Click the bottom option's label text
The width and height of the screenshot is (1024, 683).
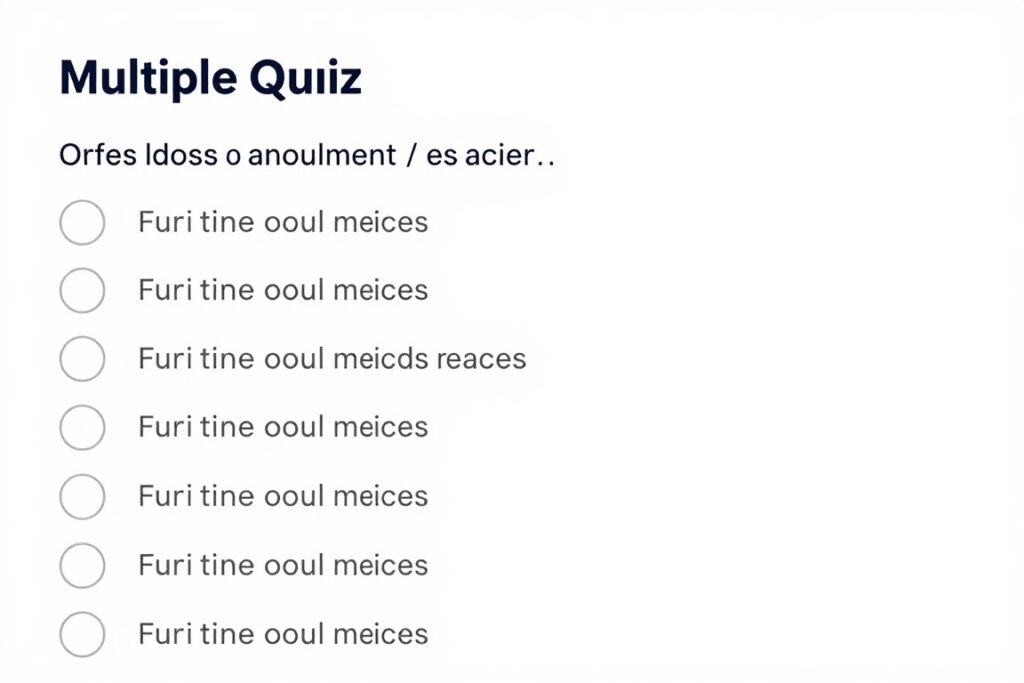click(x=282, y=633)
